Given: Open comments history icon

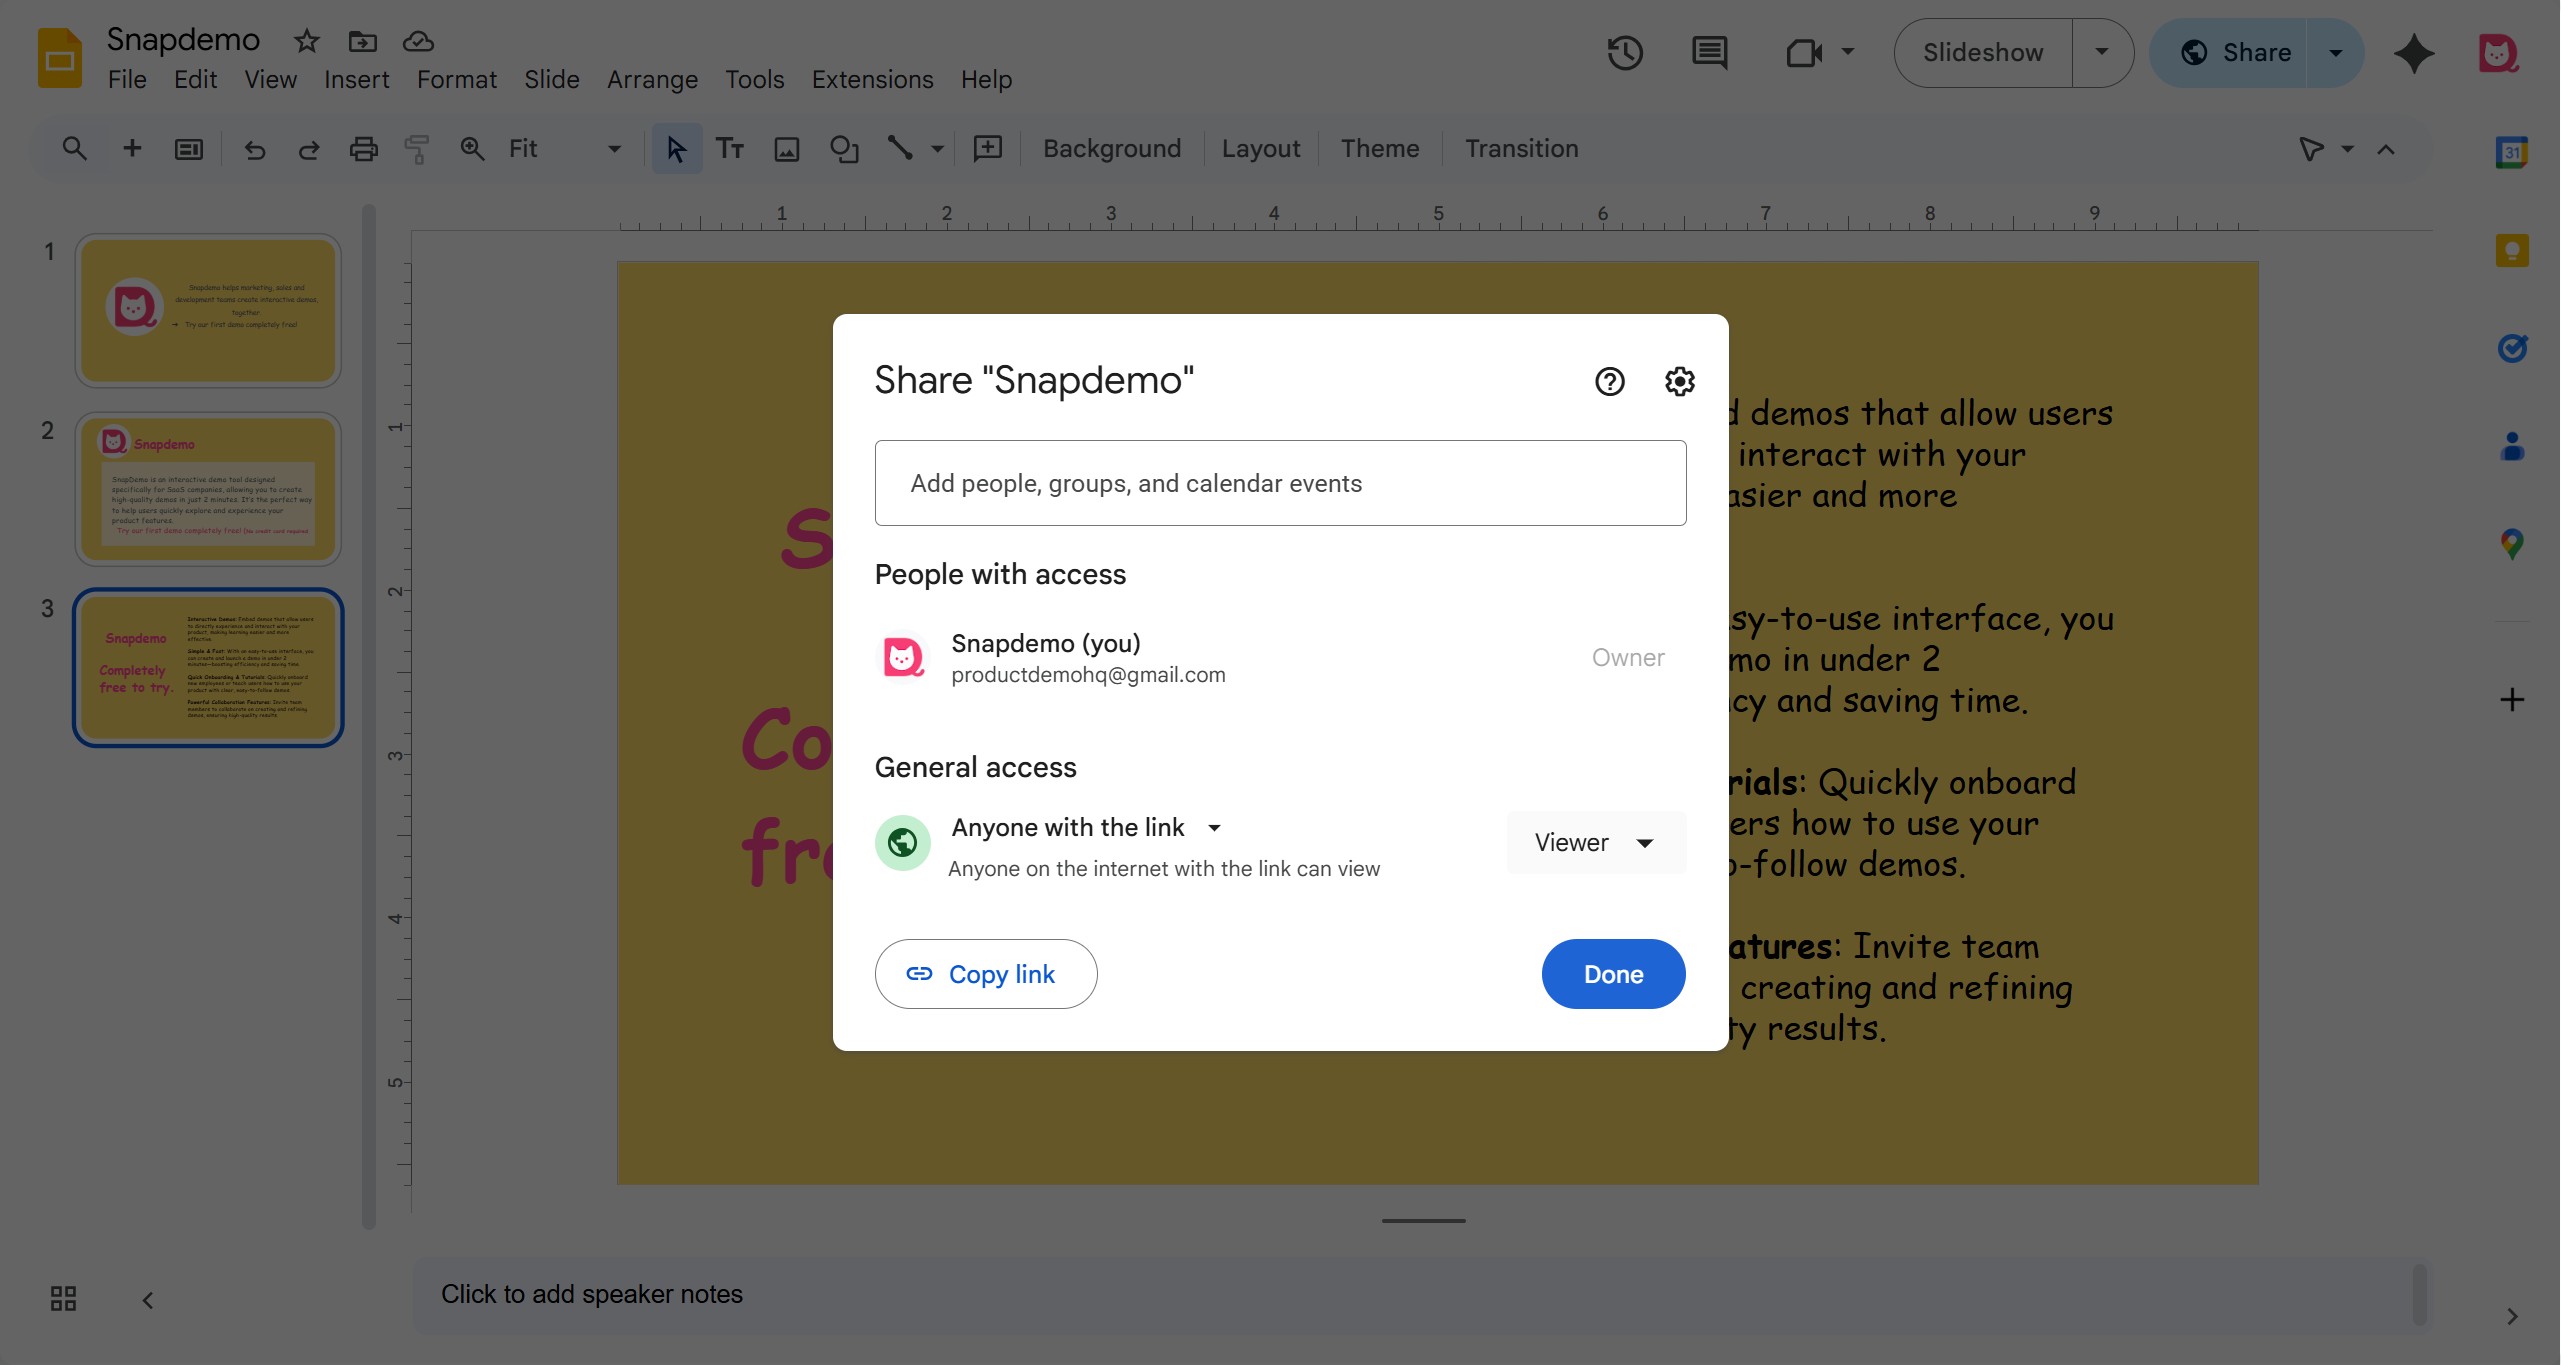Looking at the screenshot, I should (x=1709, y=53).
